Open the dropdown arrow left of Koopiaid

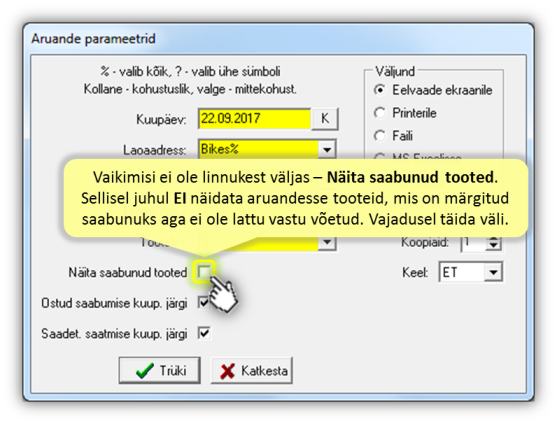327,242
